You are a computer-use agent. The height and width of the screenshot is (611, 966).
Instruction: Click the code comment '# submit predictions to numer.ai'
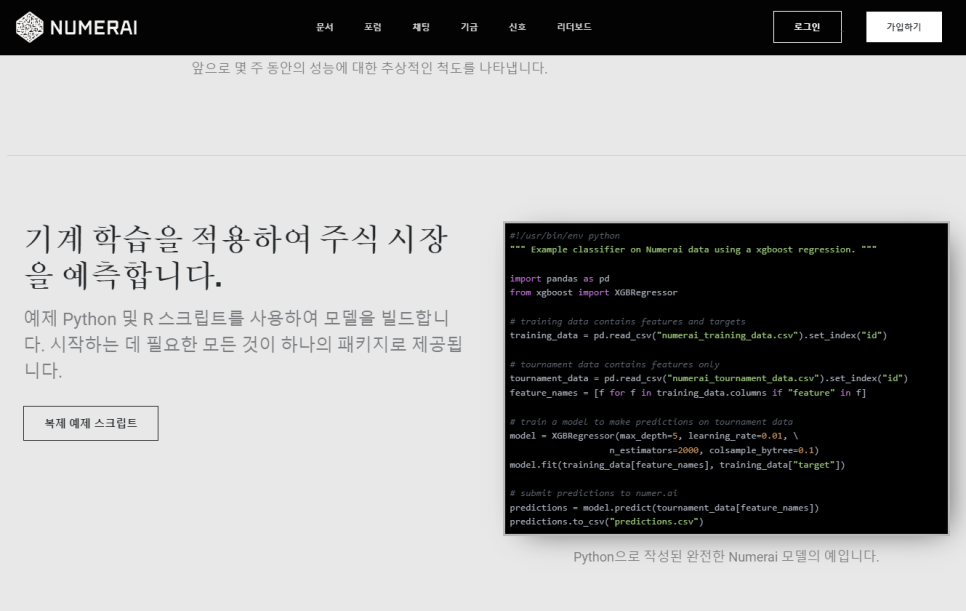593,493
